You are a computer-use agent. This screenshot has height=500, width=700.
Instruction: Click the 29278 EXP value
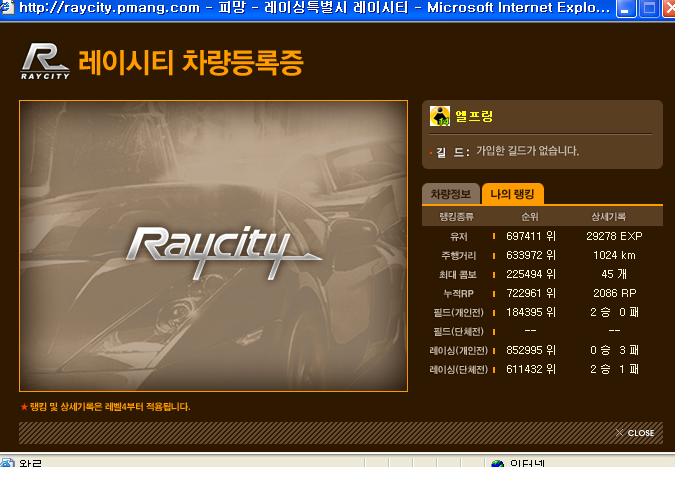[614, 236]
